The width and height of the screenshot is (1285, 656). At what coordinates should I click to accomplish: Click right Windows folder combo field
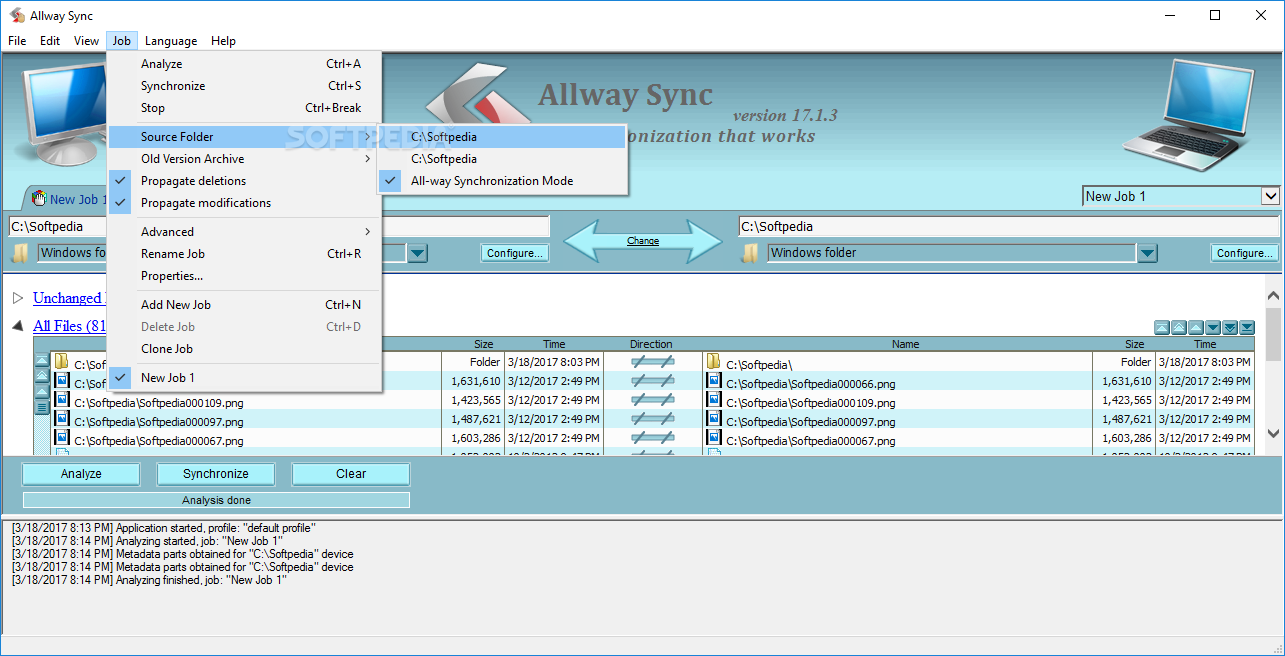952,253
